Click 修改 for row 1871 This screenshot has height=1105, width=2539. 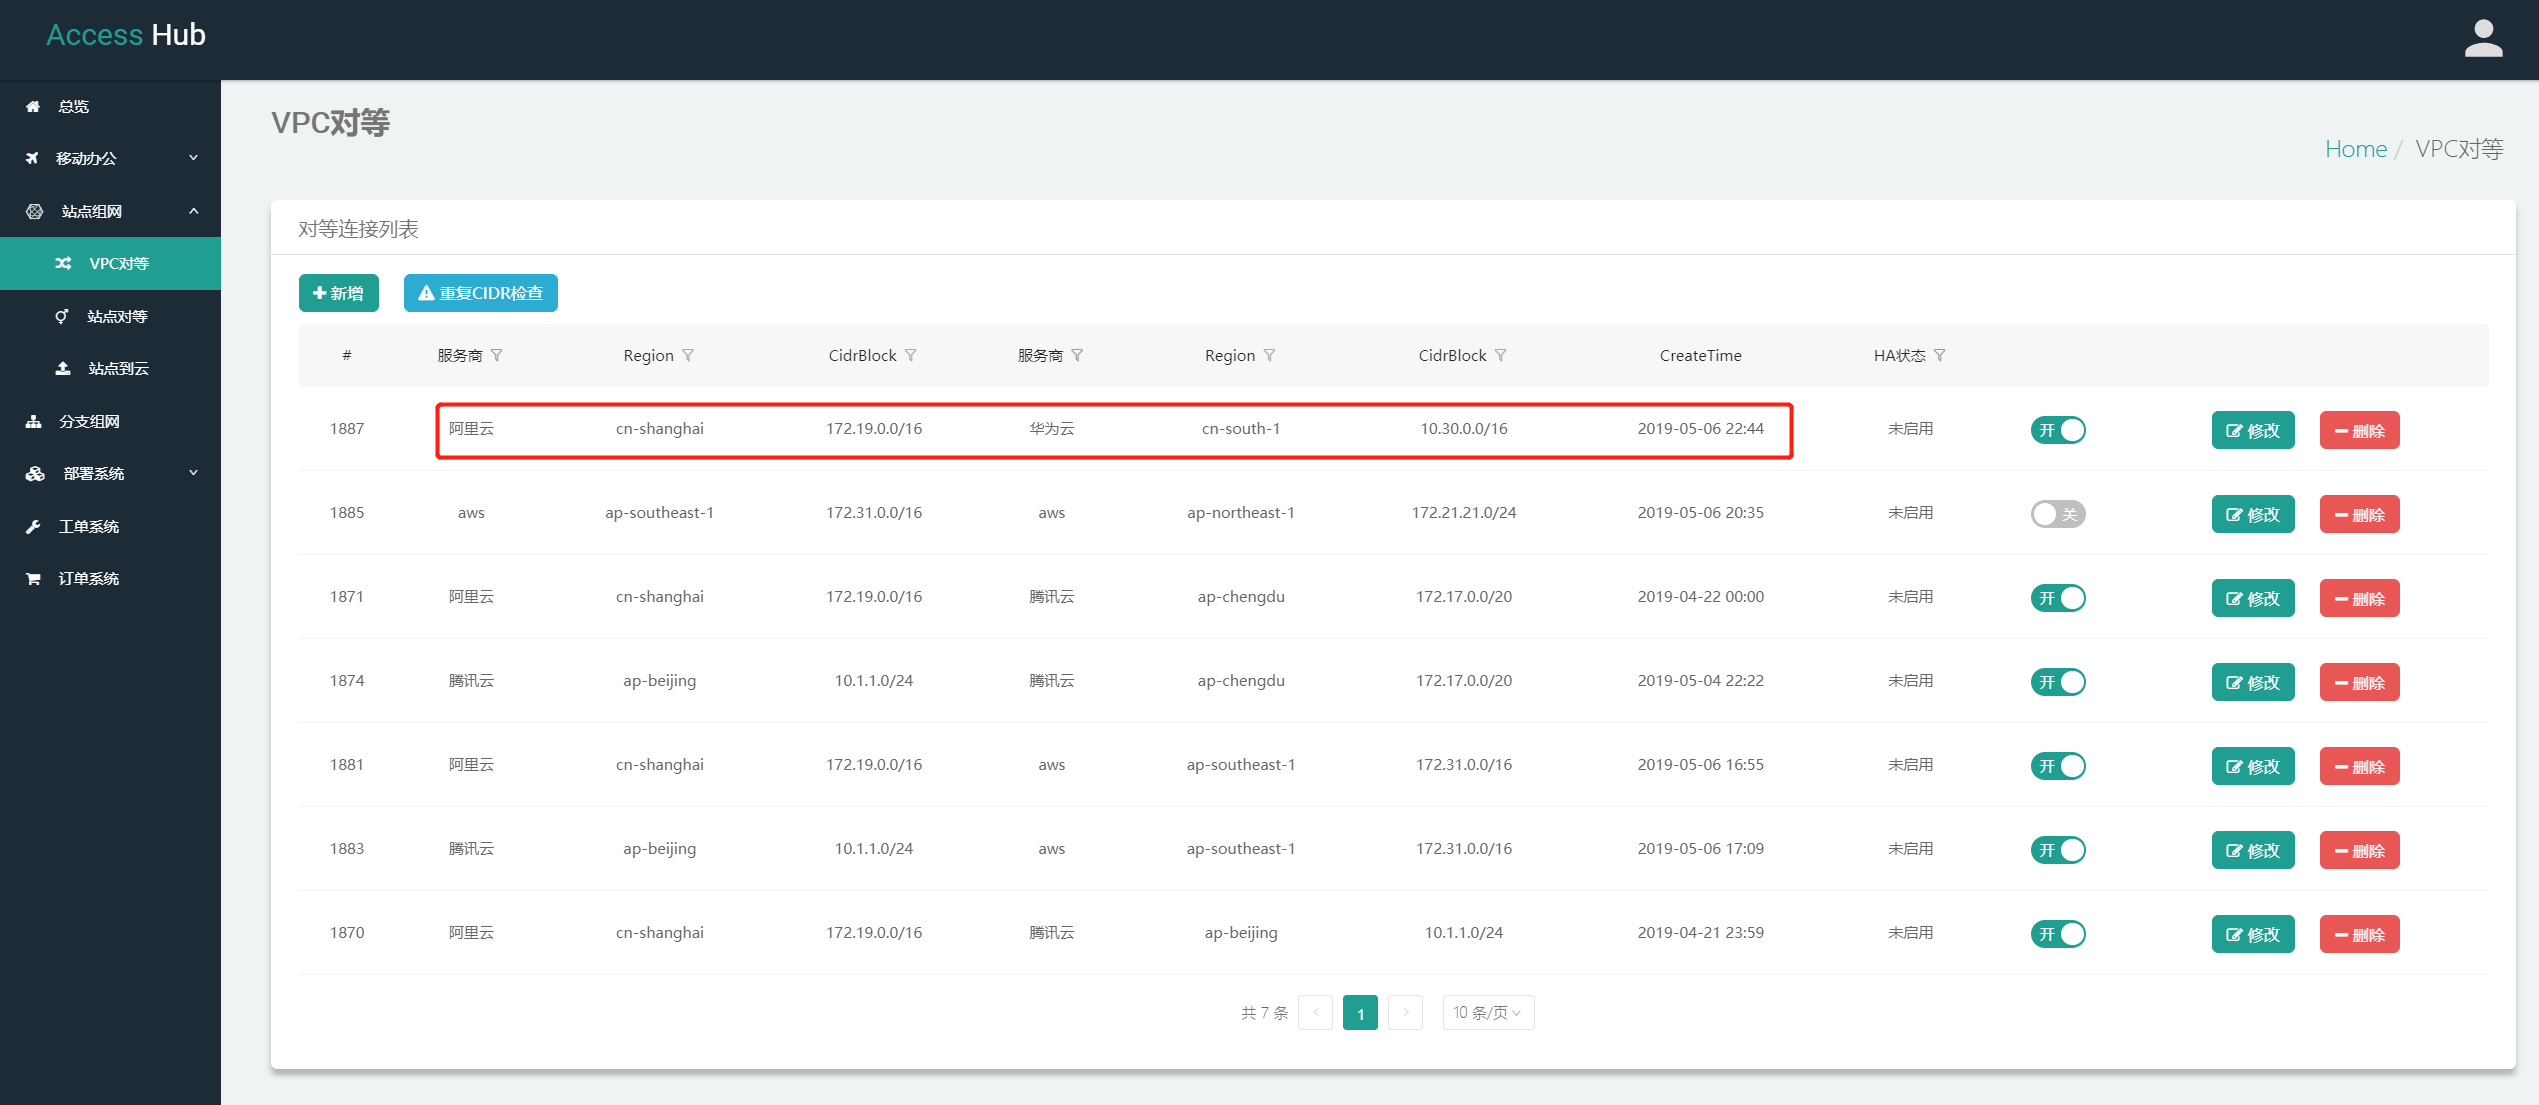click(x=2253, y=598)
